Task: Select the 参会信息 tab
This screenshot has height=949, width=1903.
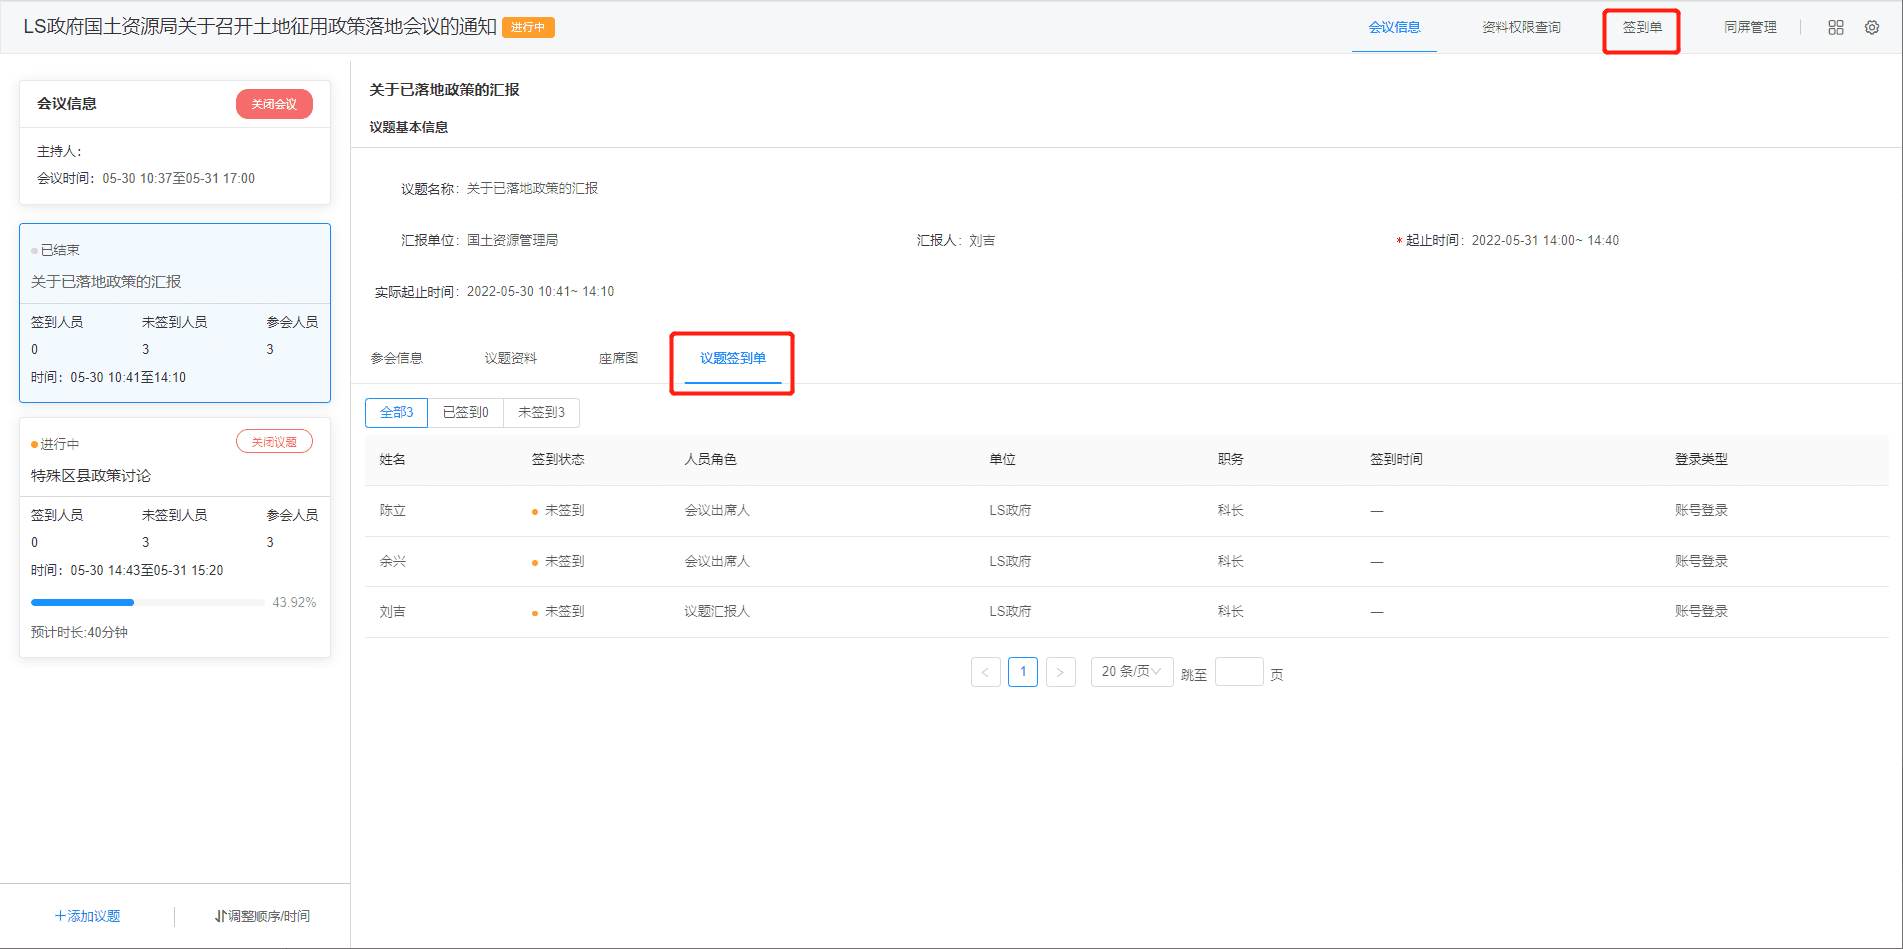Action: 396,358
